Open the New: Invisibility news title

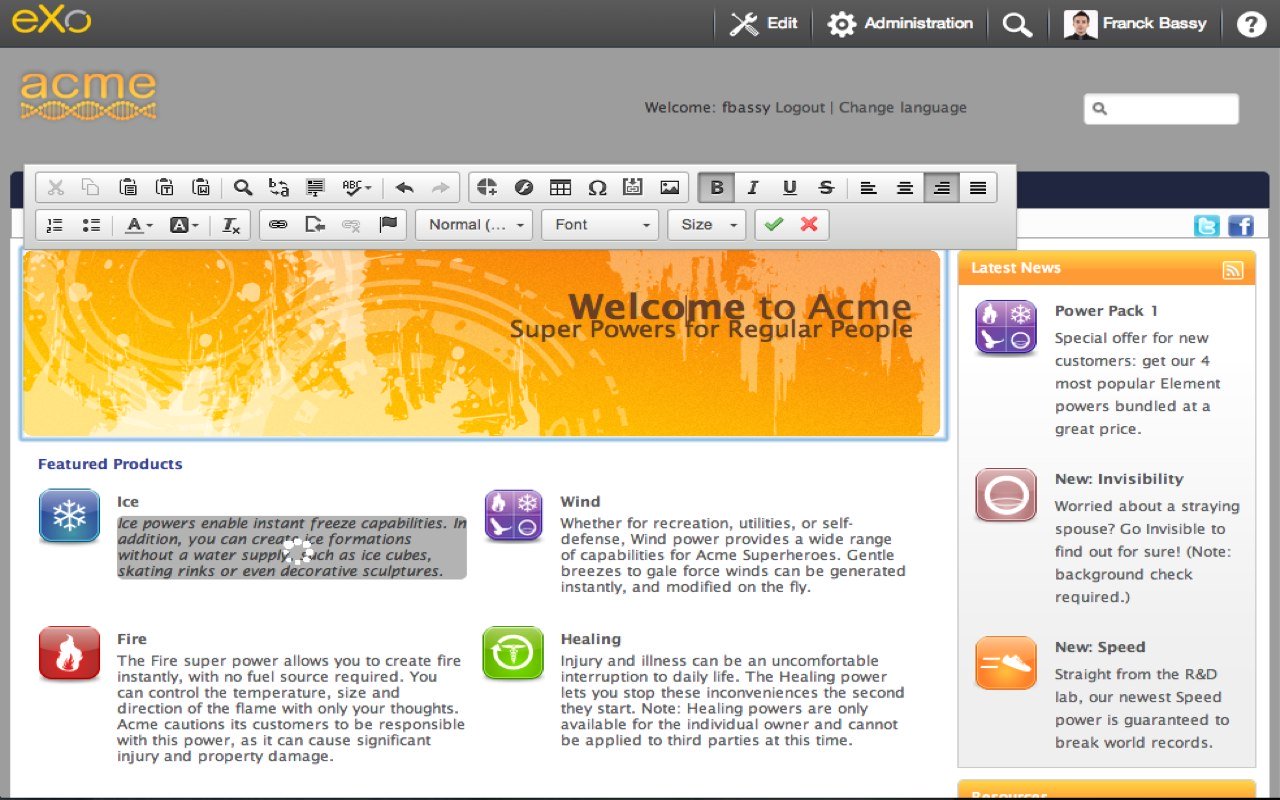tap(1119, 479)
